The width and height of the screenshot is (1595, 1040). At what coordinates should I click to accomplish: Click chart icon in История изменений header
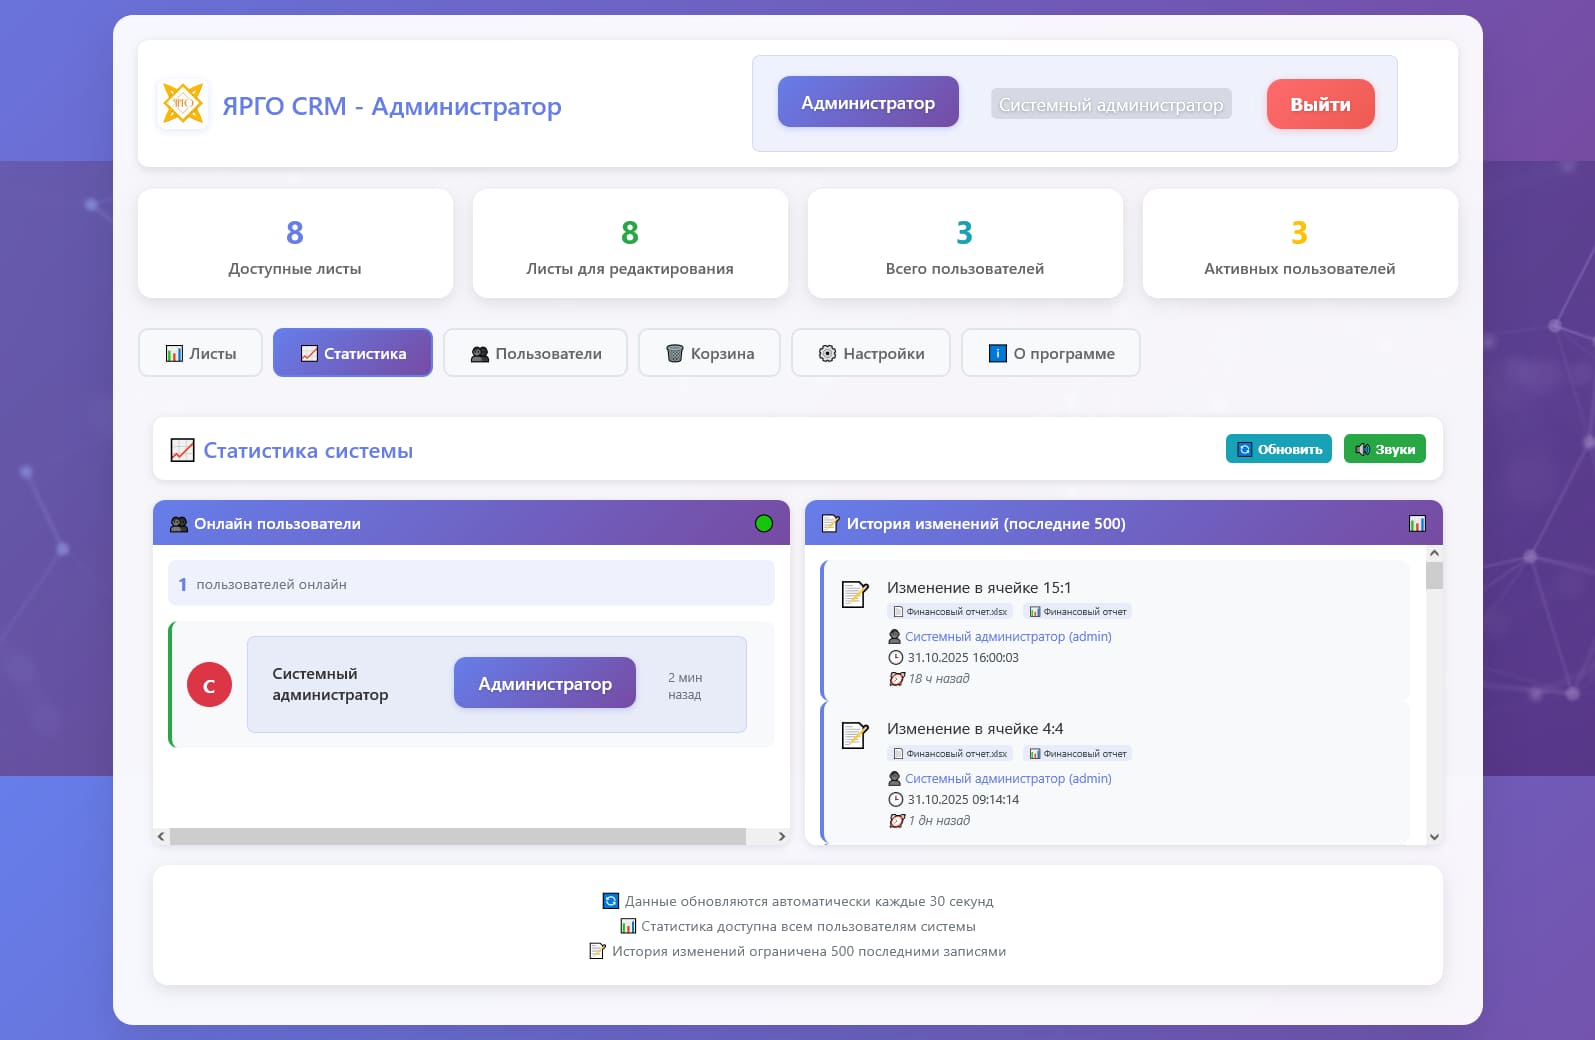[1416, 523]
